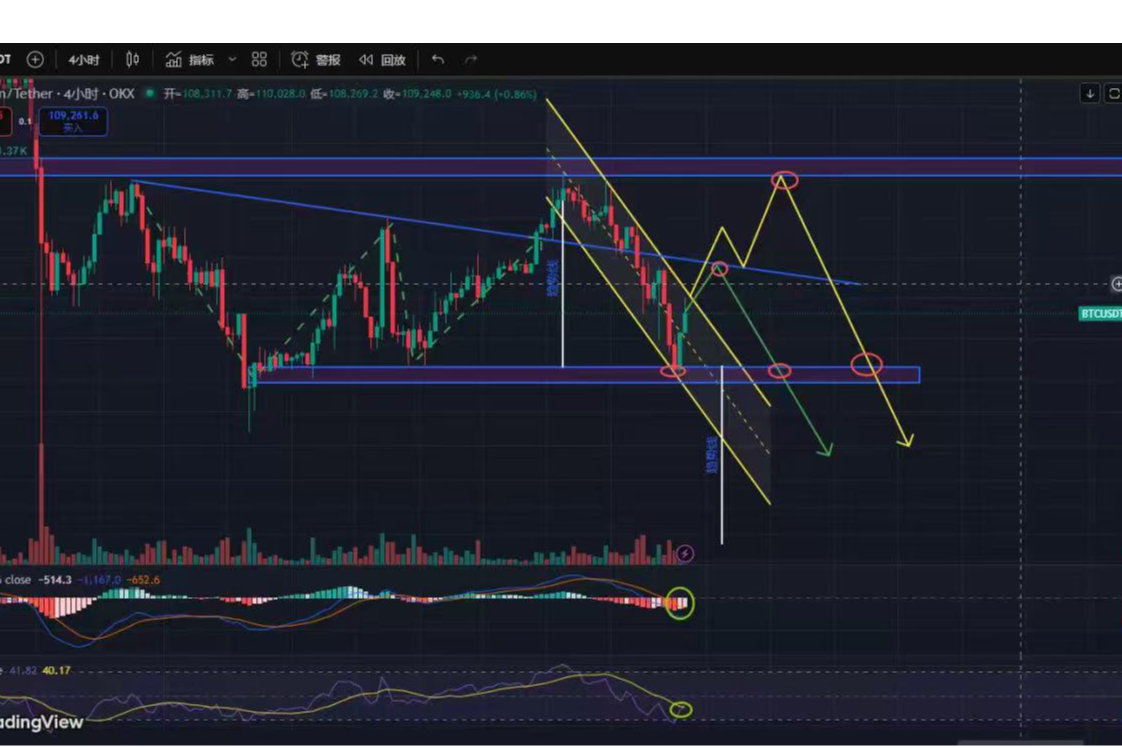
Task: Select the candlestick chart style icon
Action: [130, 59]
